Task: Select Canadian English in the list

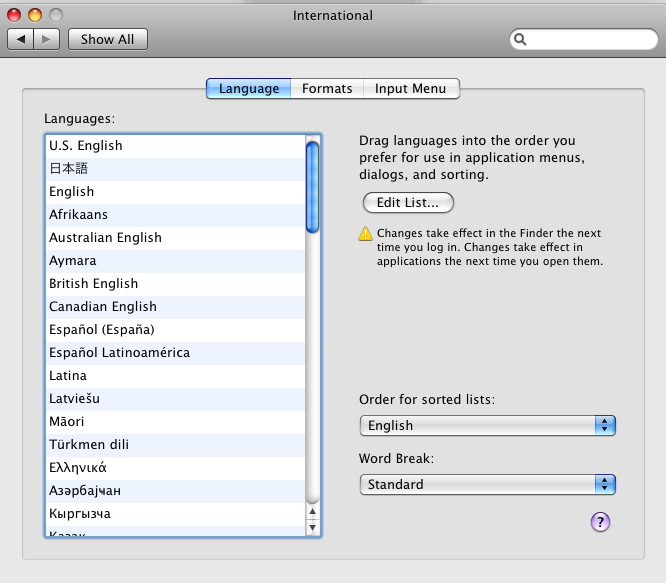Action: pyautogui.click(x=175, y=307)
